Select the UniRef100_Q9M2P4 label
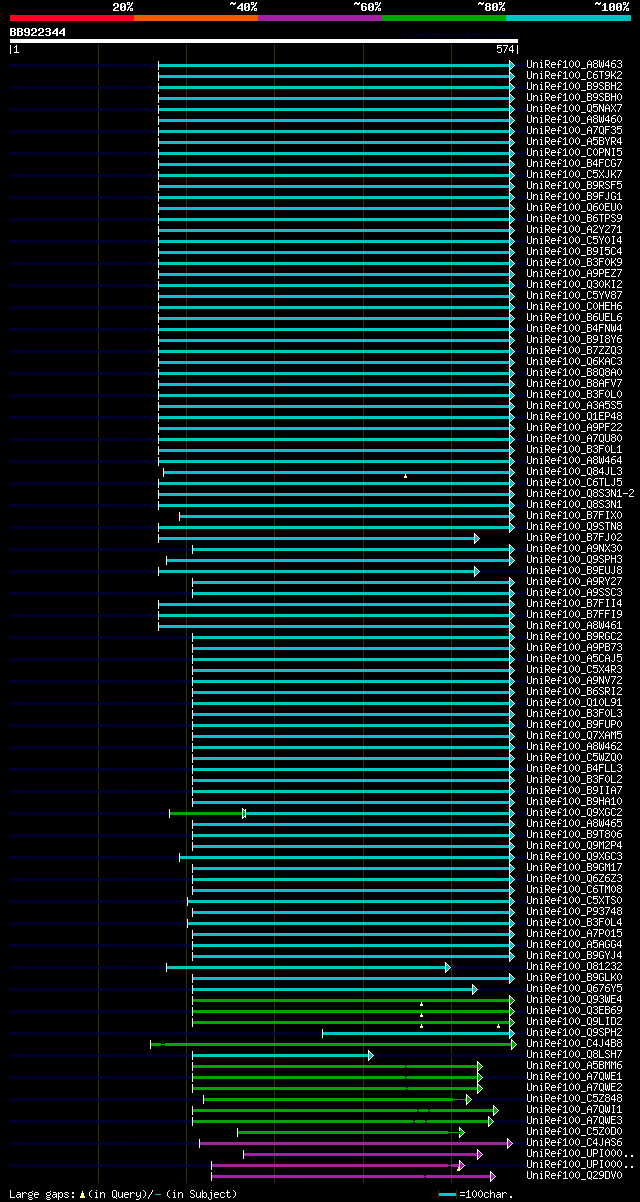Image resolution: width=640 pixels, height=1202 pixels. click(574, 845)
